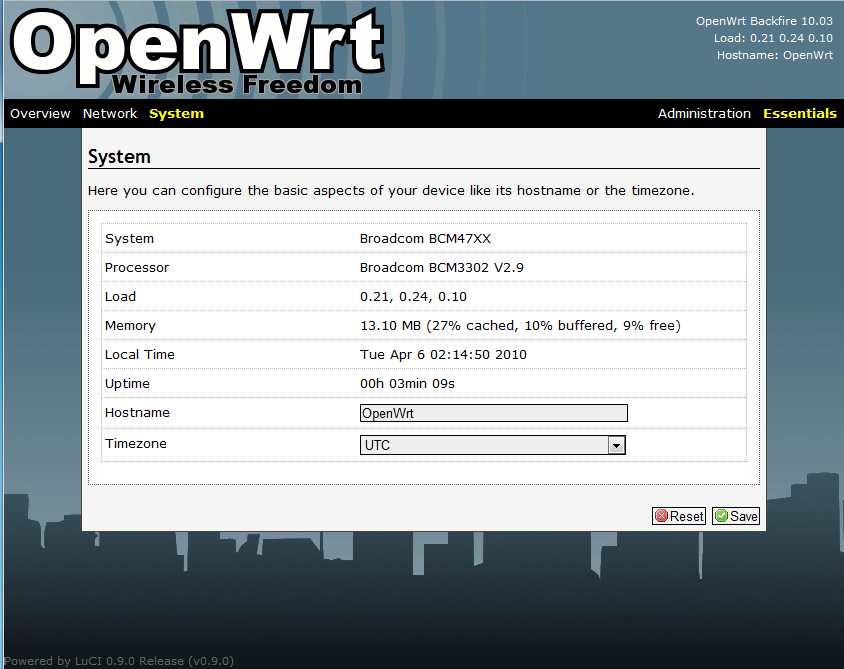Click the Powered by LuCI footer link
844x669 pixels.
118,661
